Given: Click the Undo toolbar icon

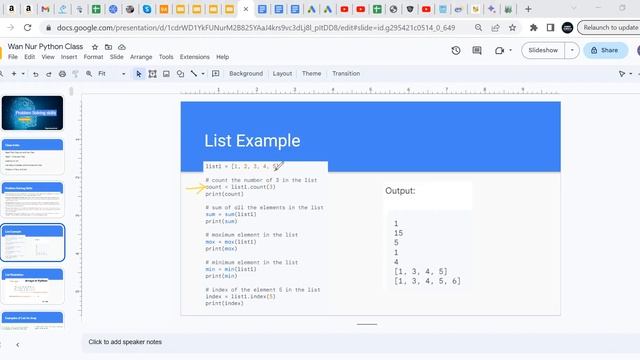Looking at the screenshot, I should (36, 74).
